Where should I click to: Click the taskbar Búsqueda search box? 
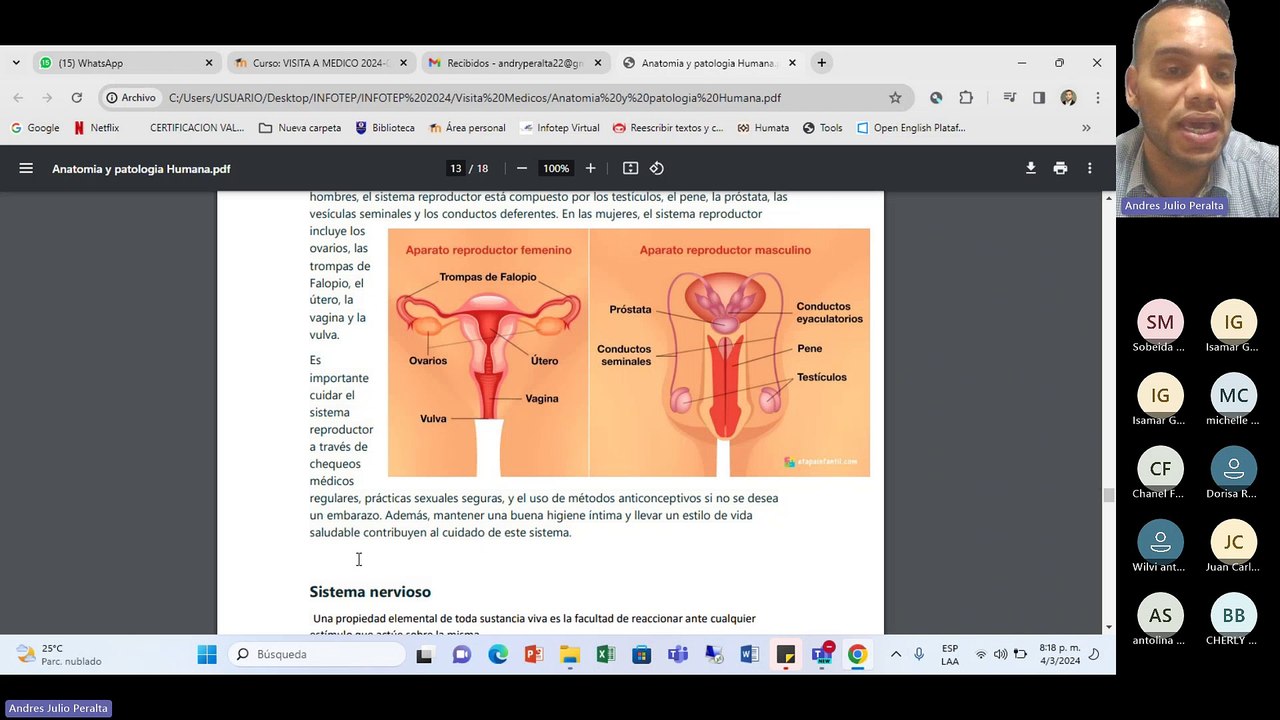317,655
